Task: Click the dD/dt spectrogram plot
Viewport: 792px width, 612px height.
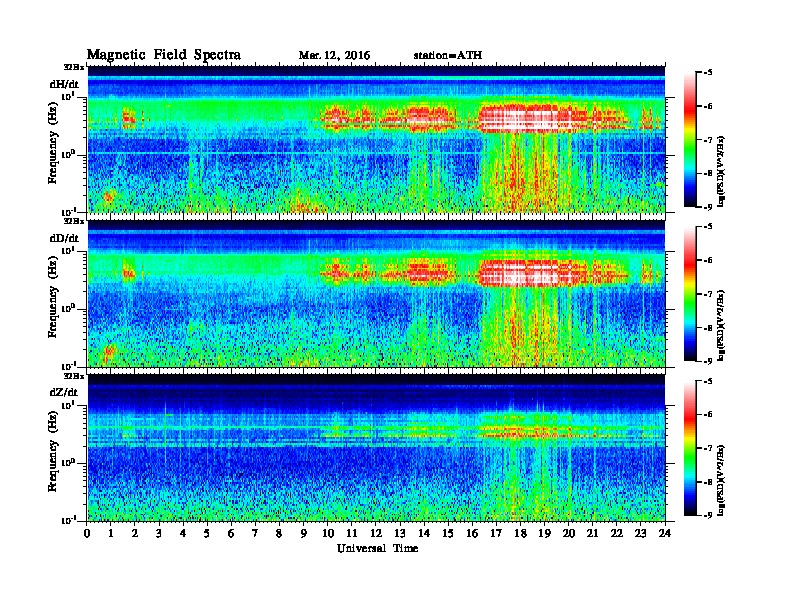Action: coord(376,293)
